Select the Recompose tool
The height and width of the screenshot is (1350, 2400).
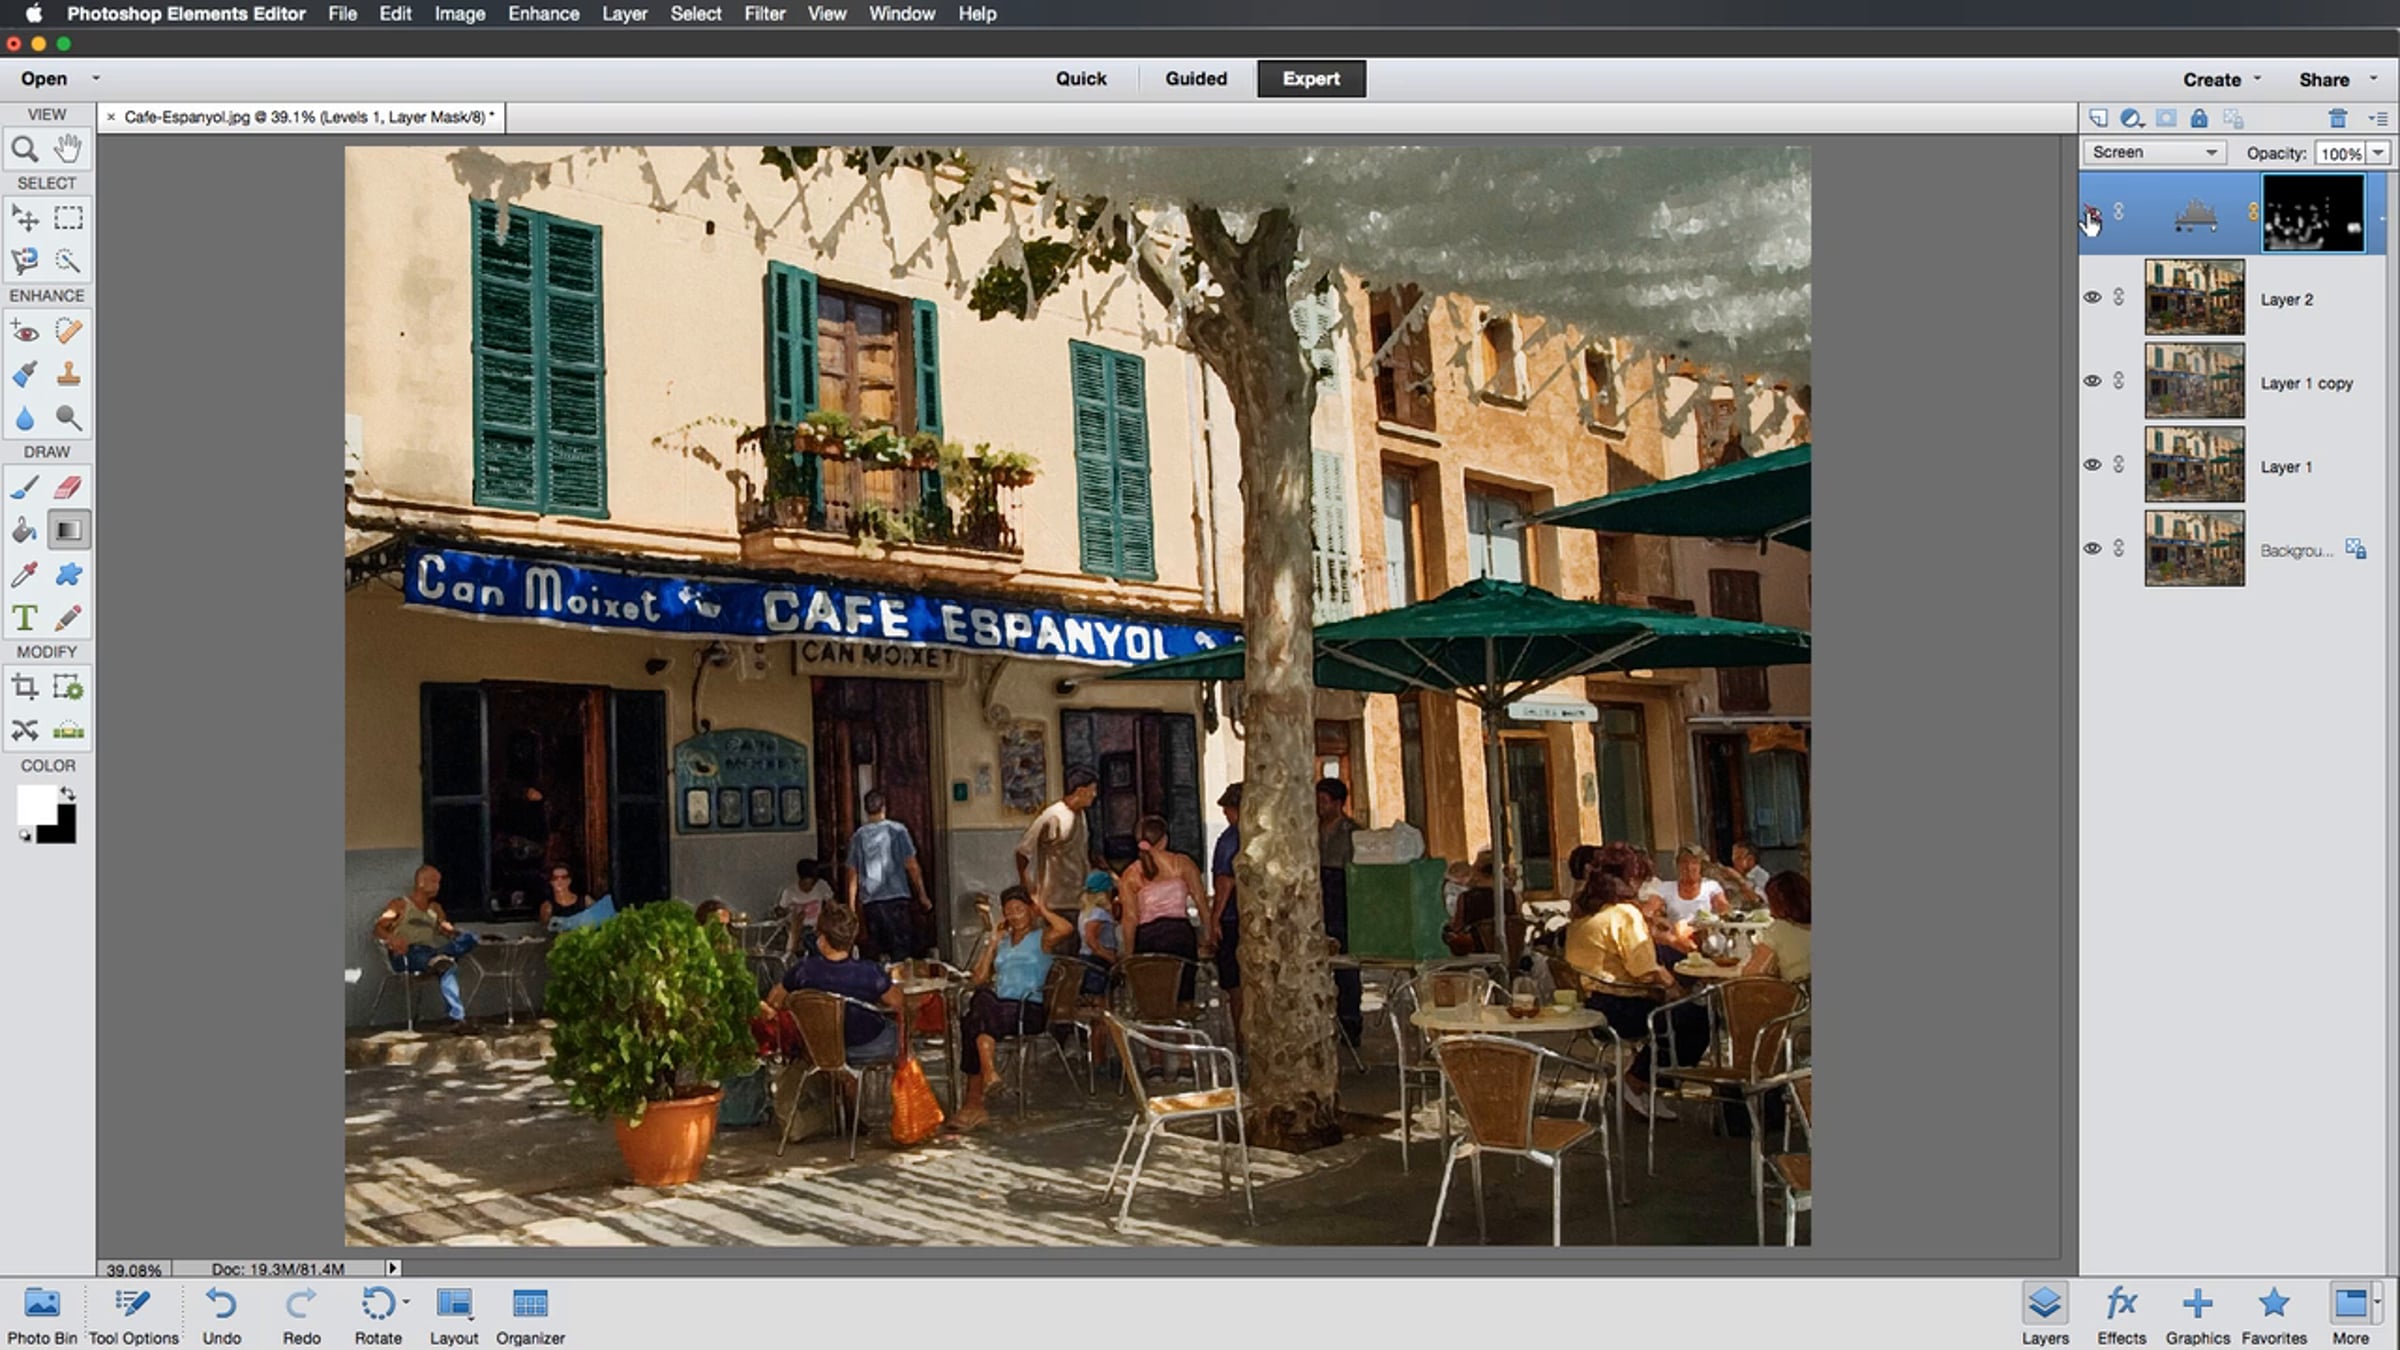[68, 687]
